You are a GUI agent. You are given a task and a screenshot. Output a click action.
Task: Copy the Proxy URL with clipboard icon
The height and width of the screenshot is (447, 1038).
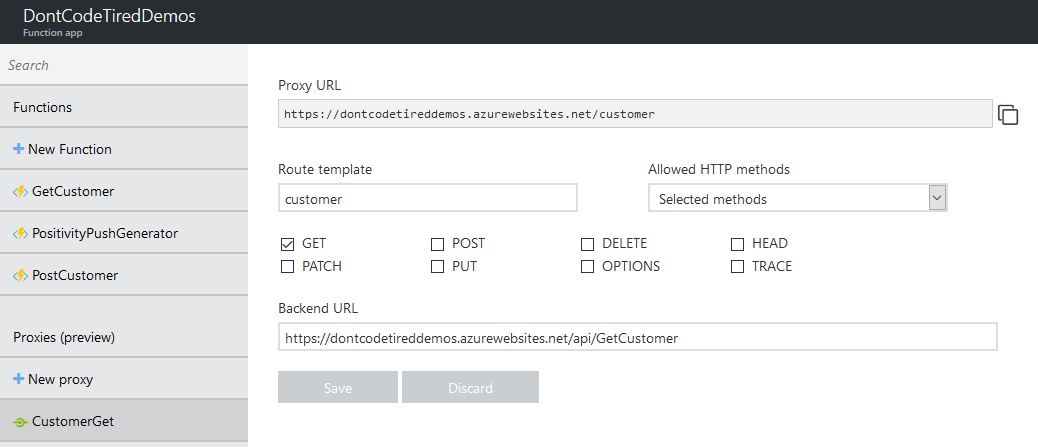tap(1008, 115)
